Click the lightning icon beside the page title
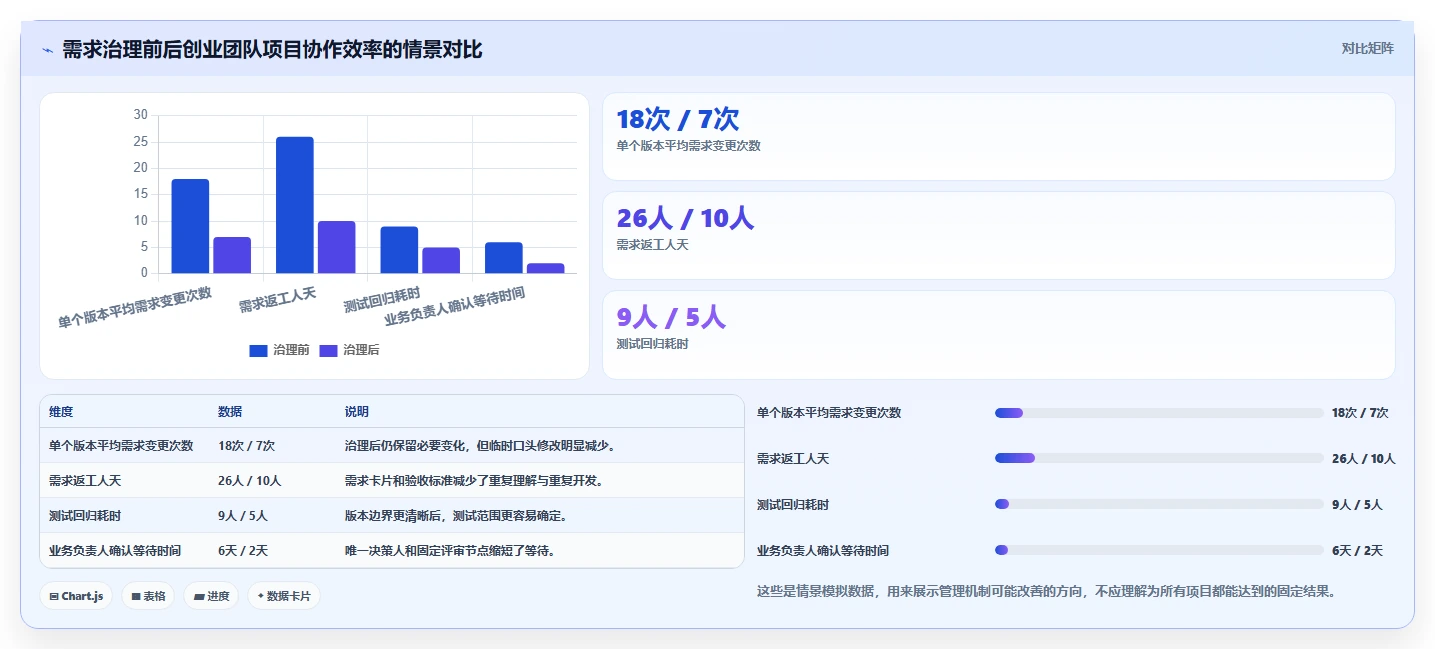This screenshot has height=649, width=1435. coord(47,50)
